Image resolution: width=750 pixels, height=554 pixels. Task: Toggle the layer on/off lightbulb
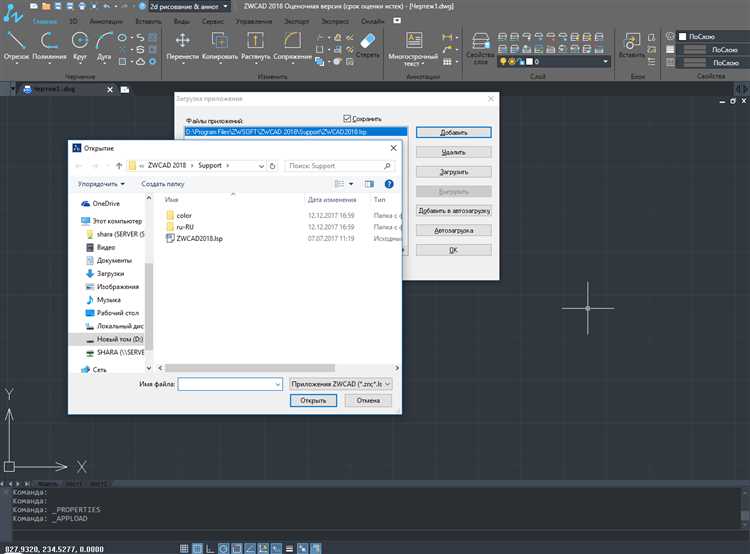point(503,61)
